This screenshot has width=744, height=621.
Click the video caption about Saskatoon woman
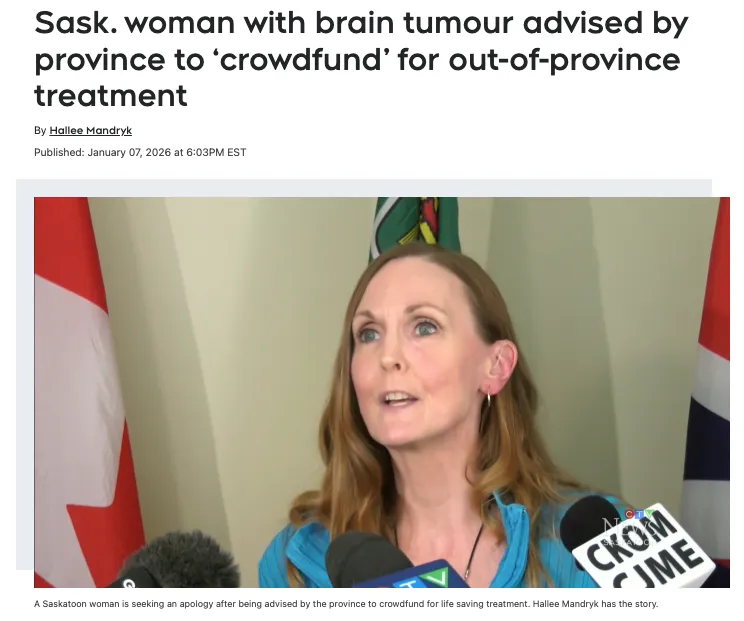[x=346, y=604]
